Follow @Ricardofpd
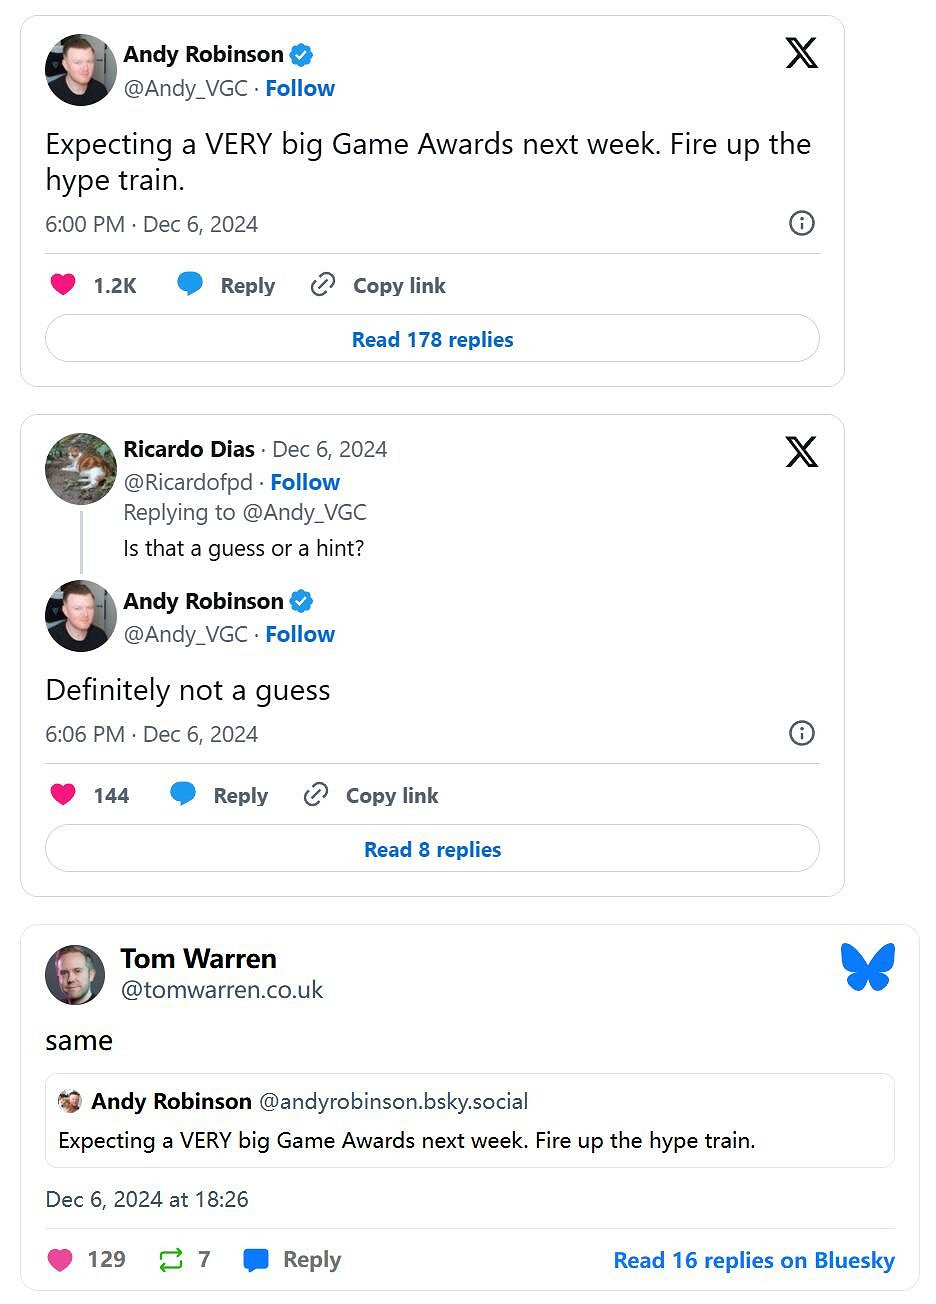The image size is (936, 1304). click(x=305, y=482)
